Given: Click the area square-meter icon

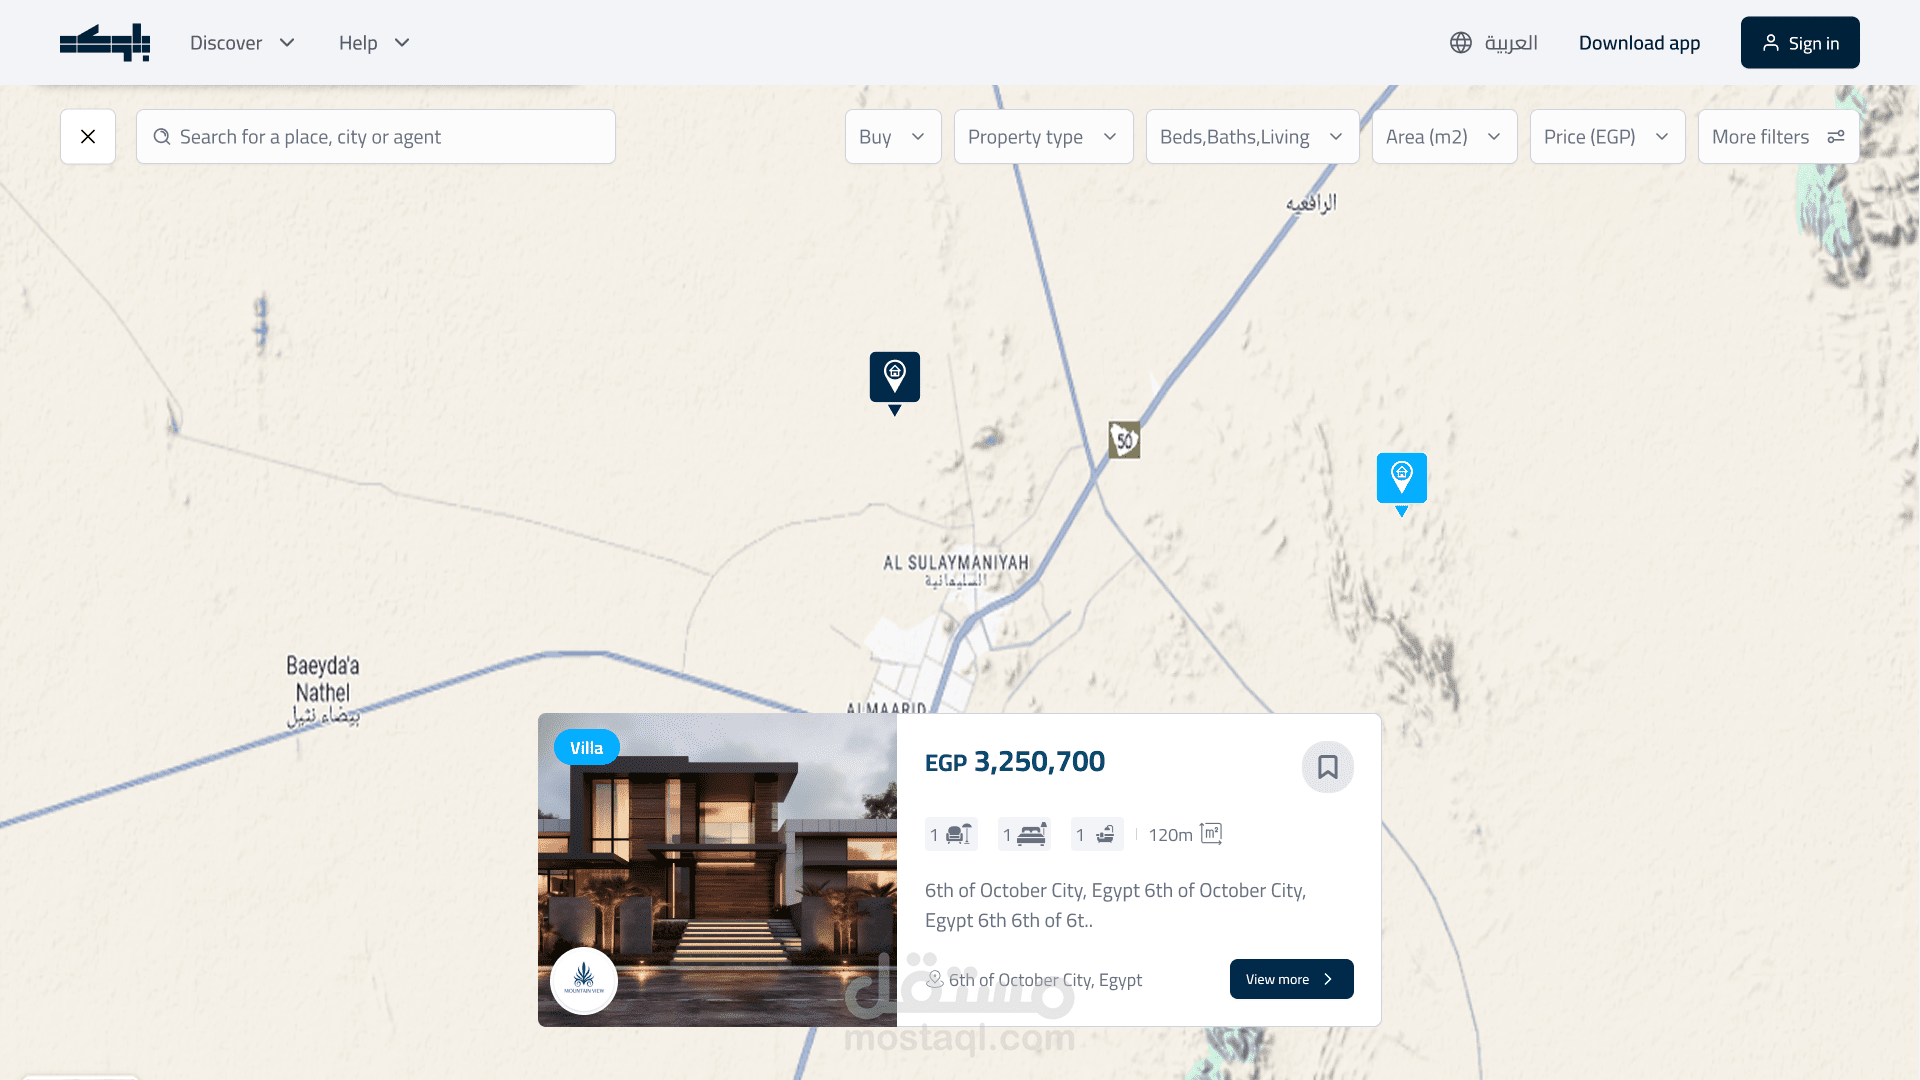Looking at the screenshot, I should click(1210, 834).
